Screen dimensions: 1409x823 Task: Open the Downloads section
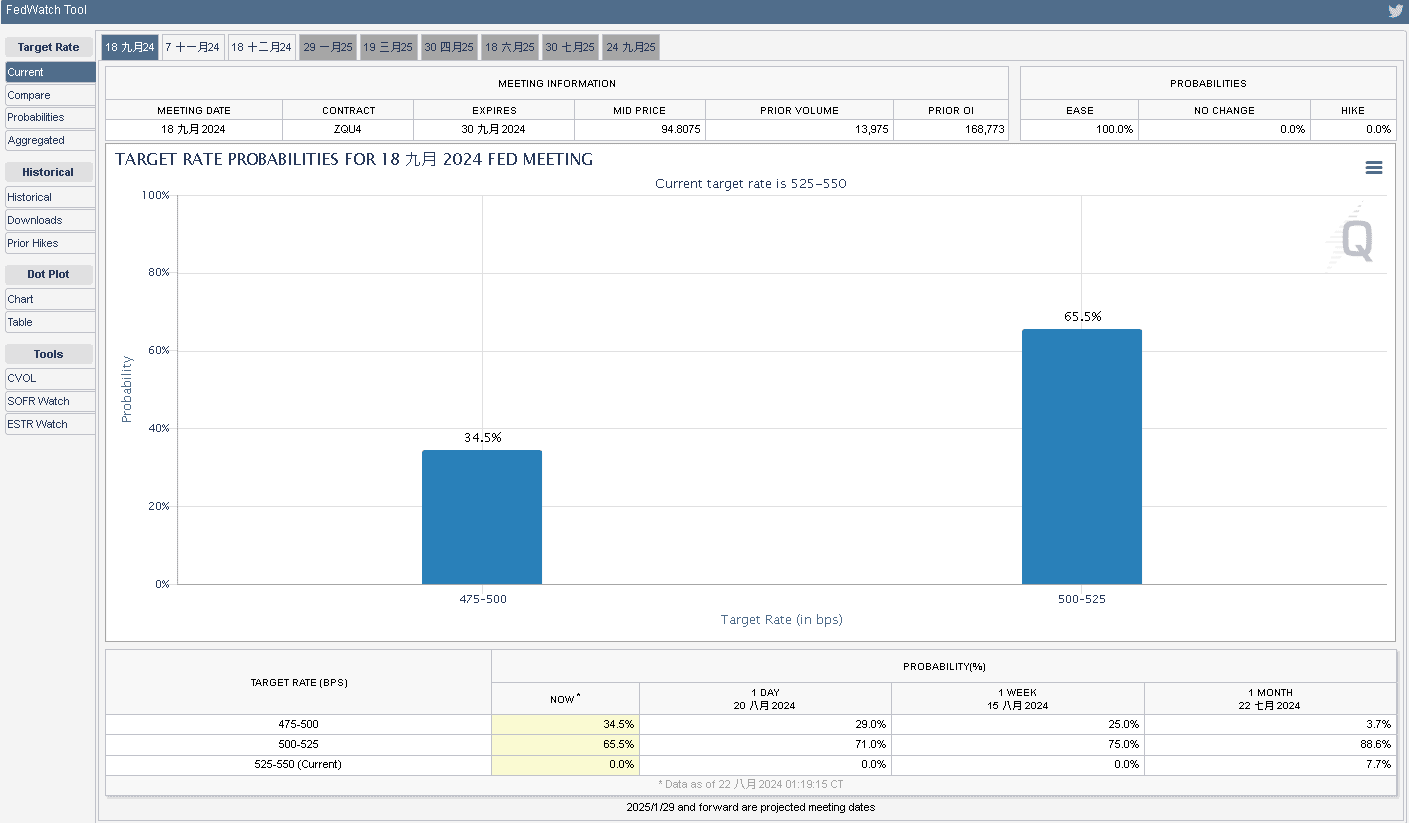coord(50,220)
